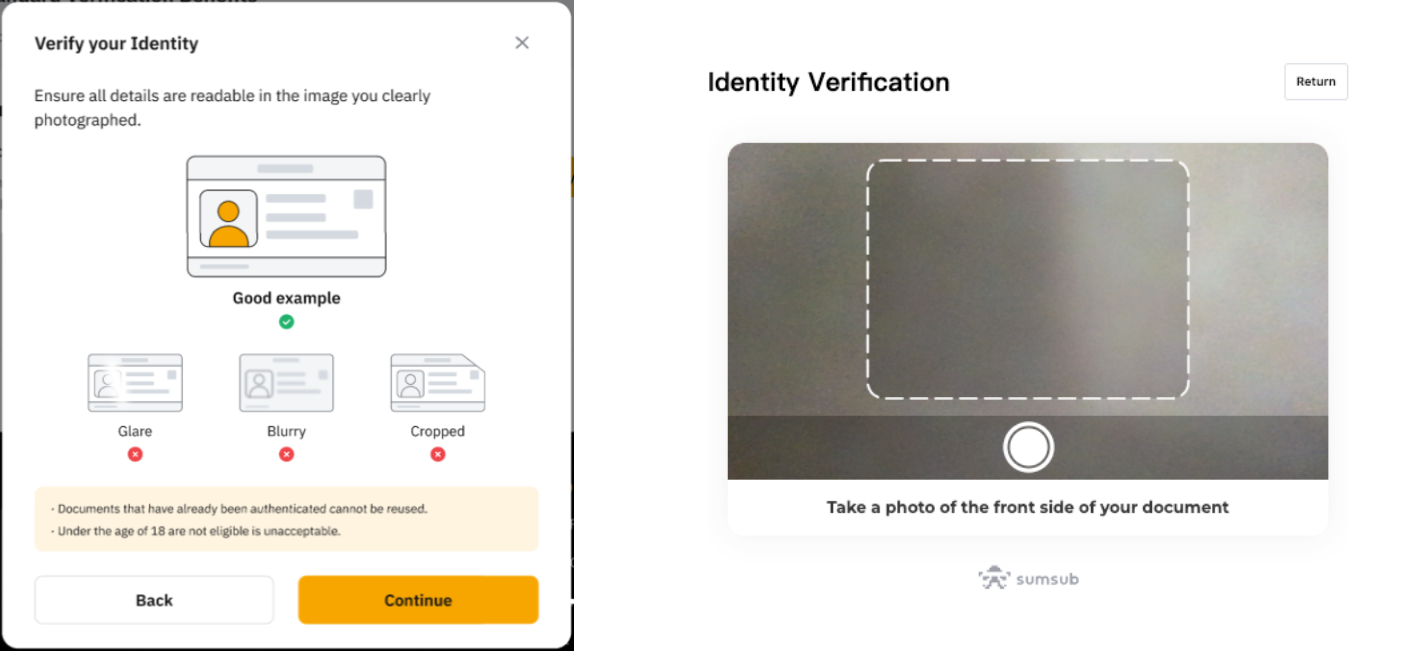Click the Blurry example card icon

tap(286, 383)
